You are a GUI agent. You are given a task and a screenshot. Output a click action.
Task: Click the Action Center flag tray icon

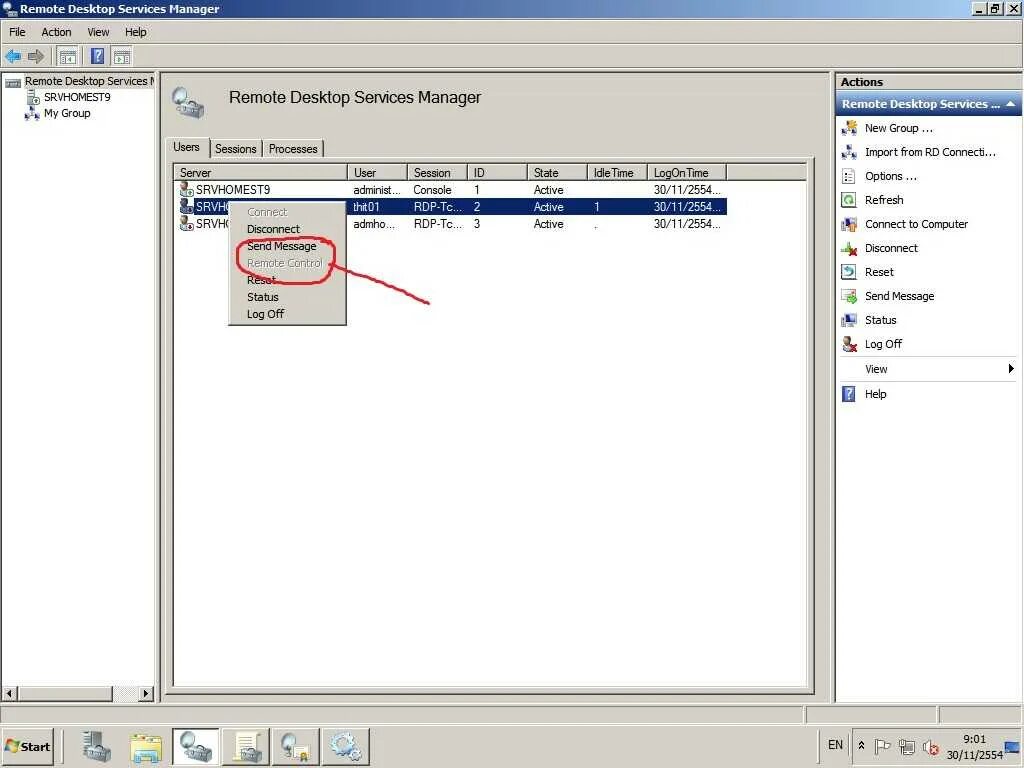pyautogui.click(x=882, y=746)
